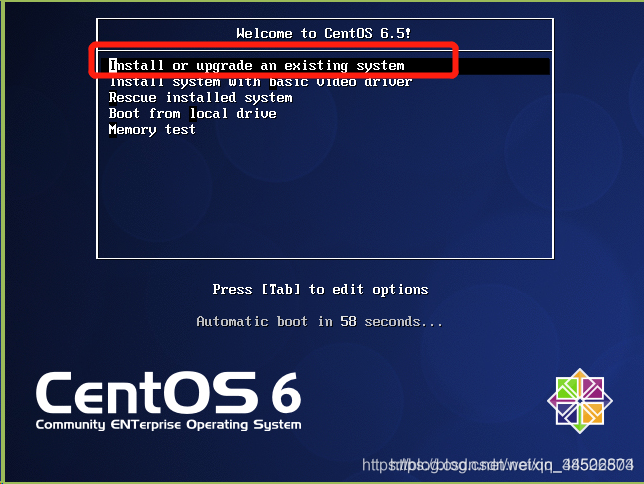Image resolution: width=644 pixels, height=484 pixels.
Task: Click the "Press [Tab] to edit options" hint
Action: point(320,290)
